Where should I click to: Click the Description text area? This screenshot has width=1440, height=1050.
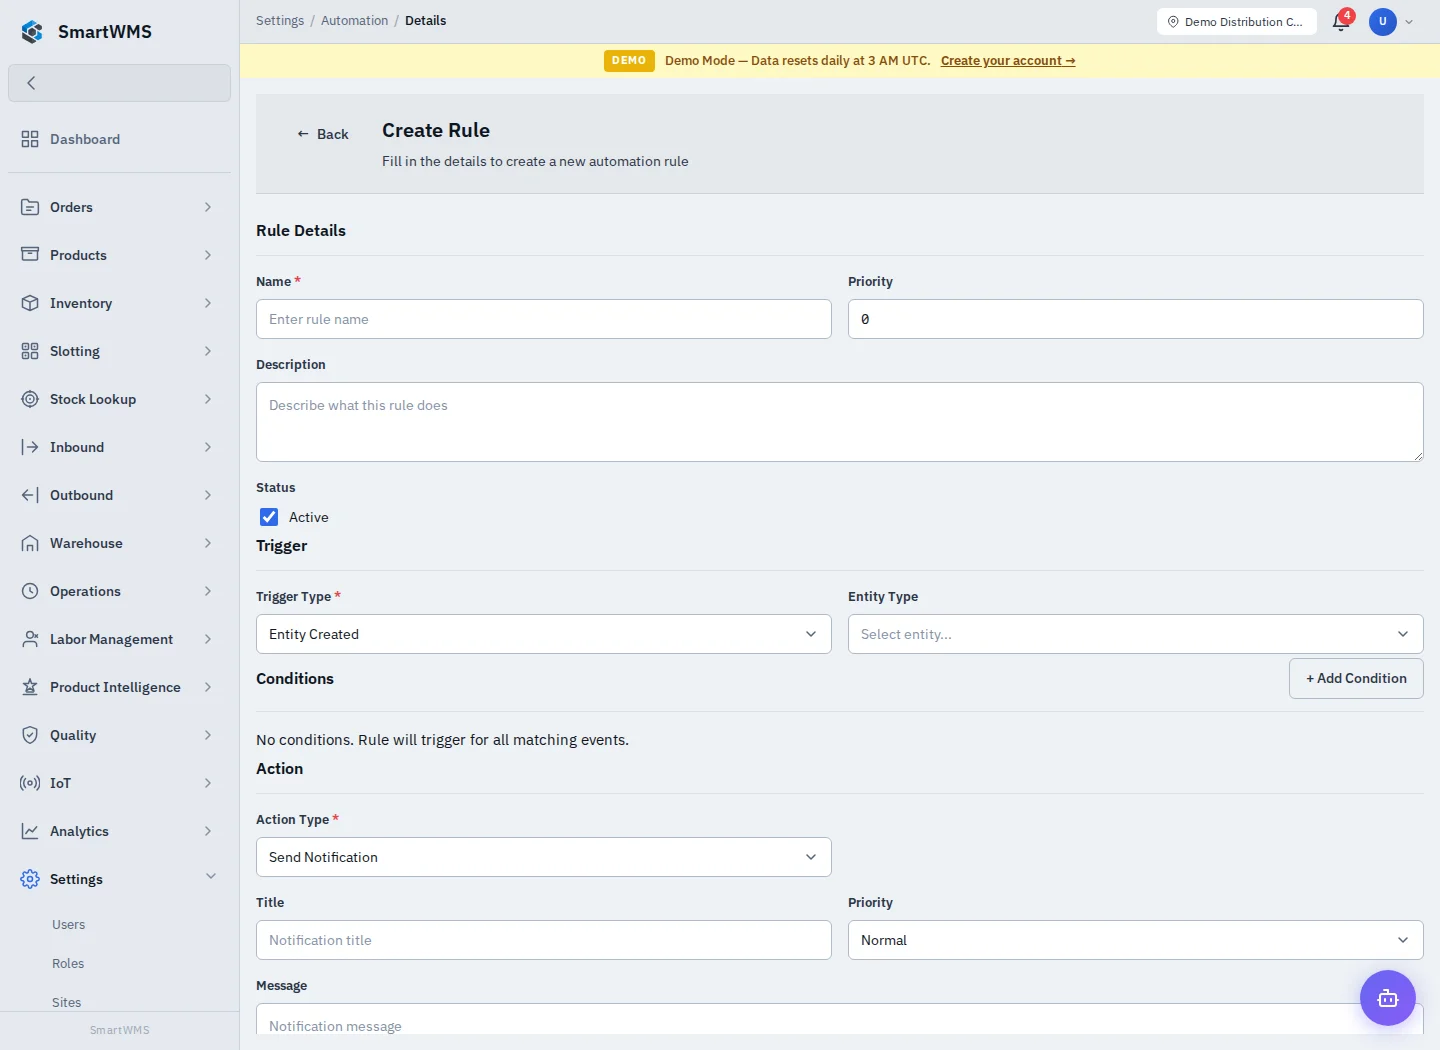pyautogui.click(x=840, y=422)
